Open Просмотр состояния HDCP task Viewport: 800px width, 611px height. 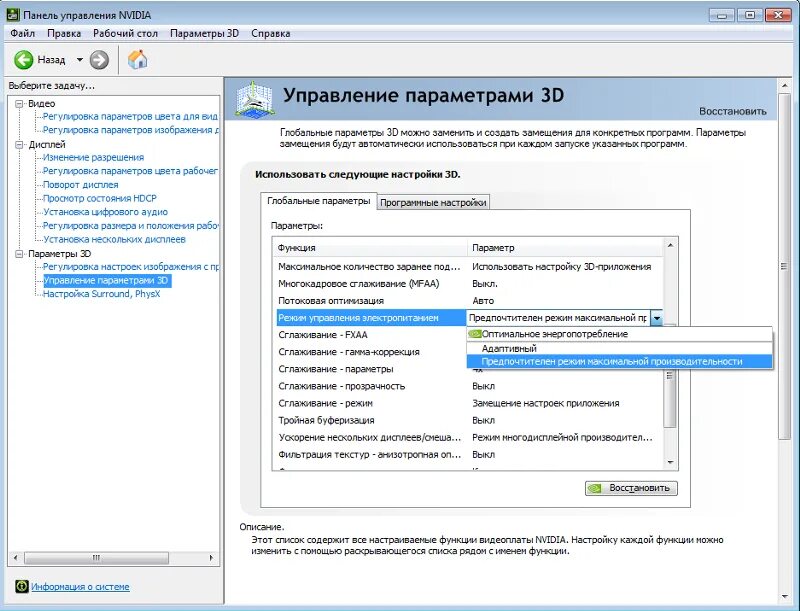(99, 198)
